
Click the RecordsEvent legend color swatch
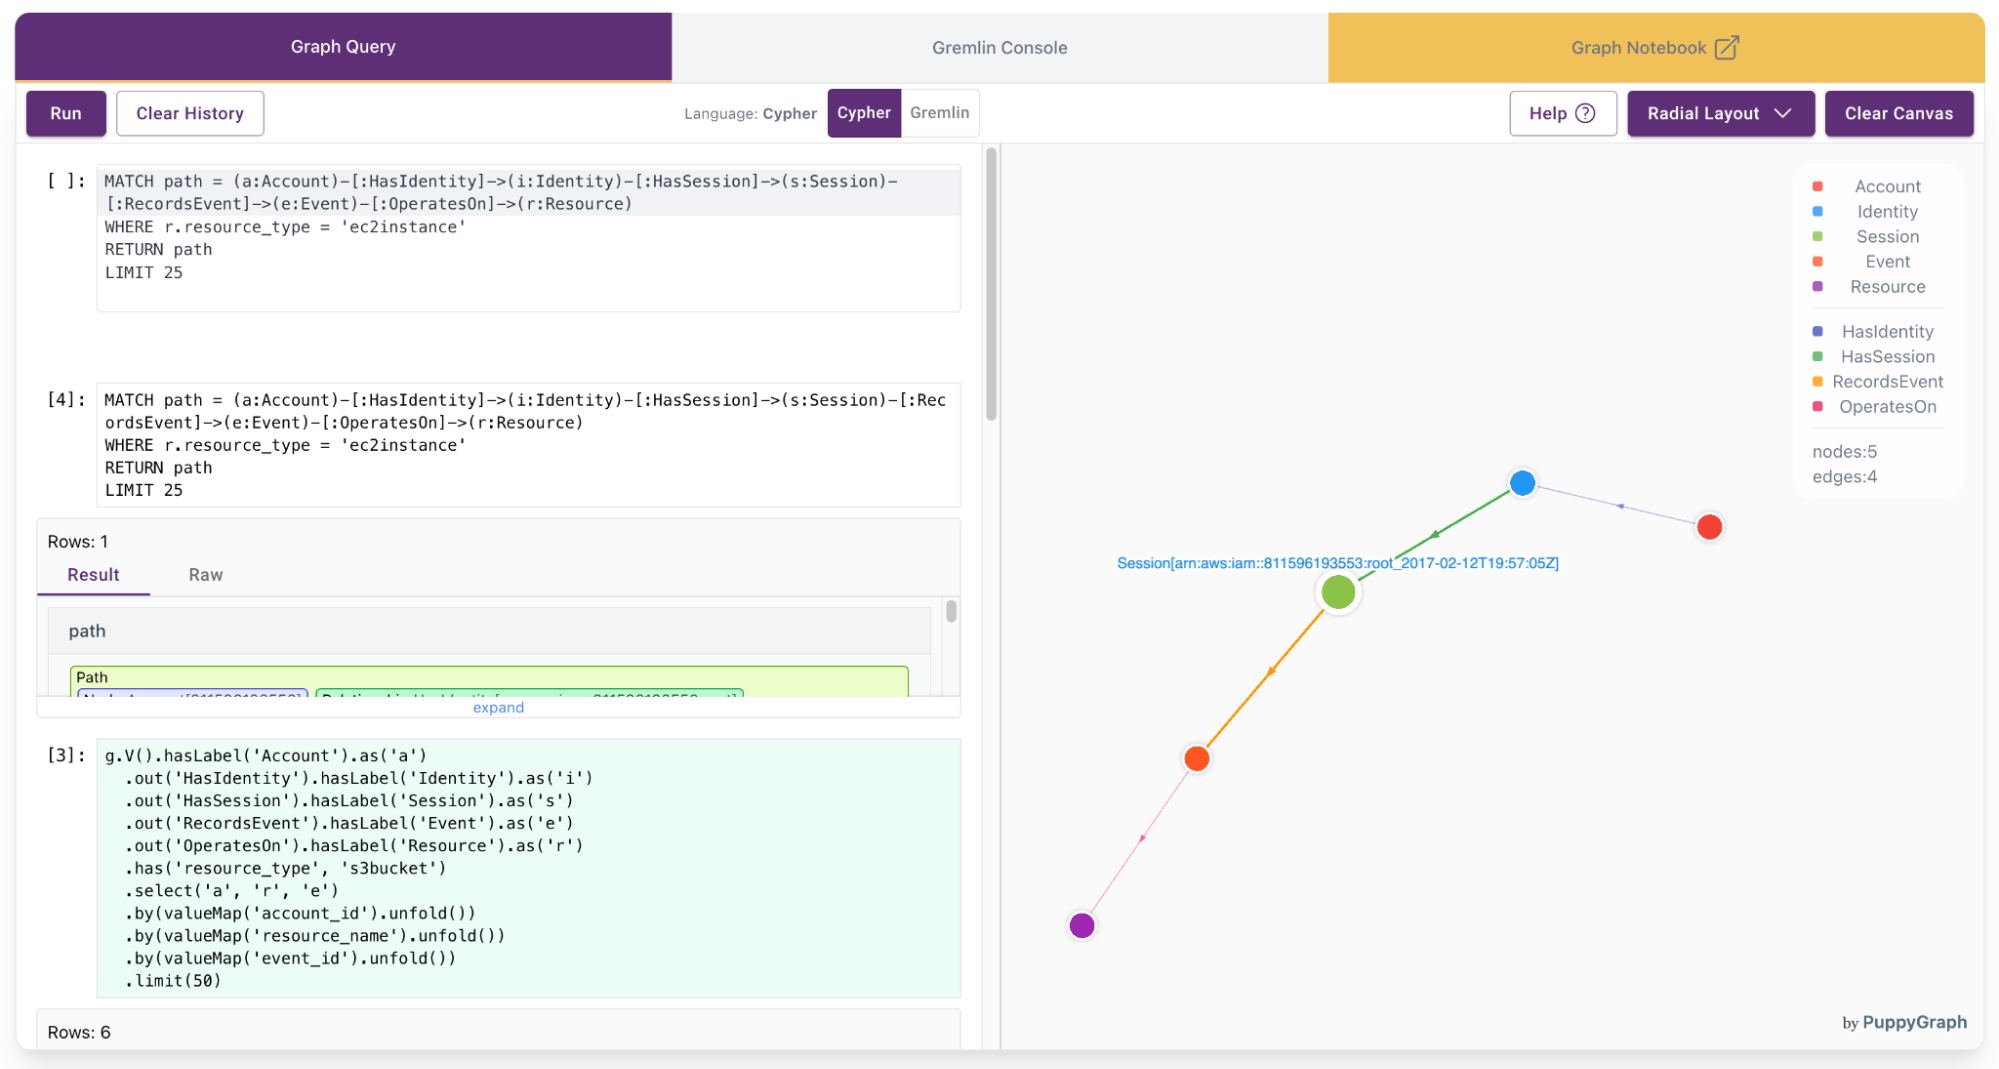[x=1816, y=381]
